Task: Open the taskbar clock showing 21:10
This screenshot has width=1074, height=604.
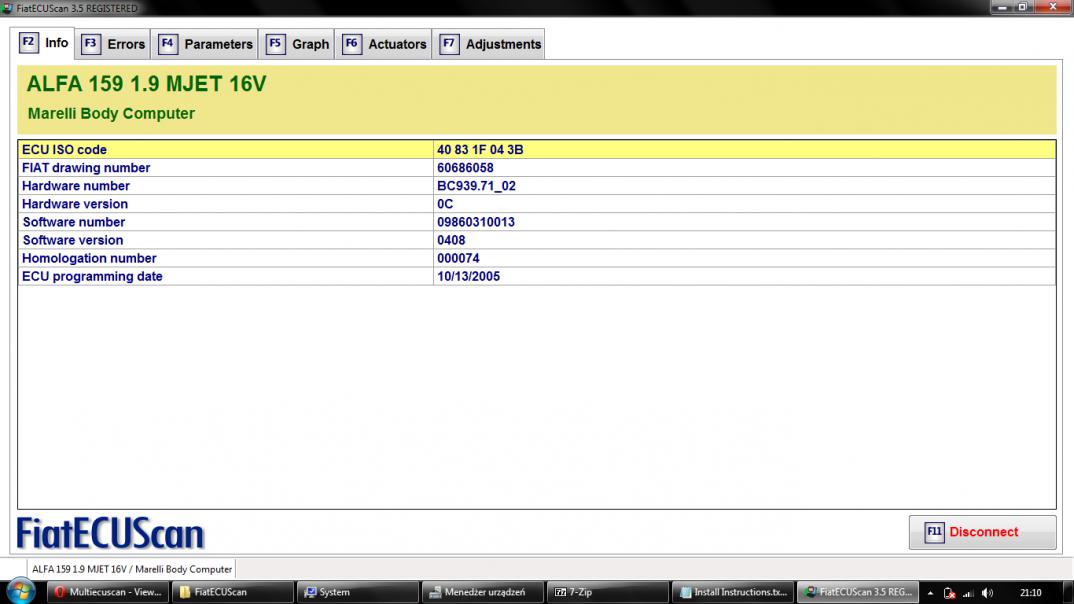Action: click(x=1030, y=593)
